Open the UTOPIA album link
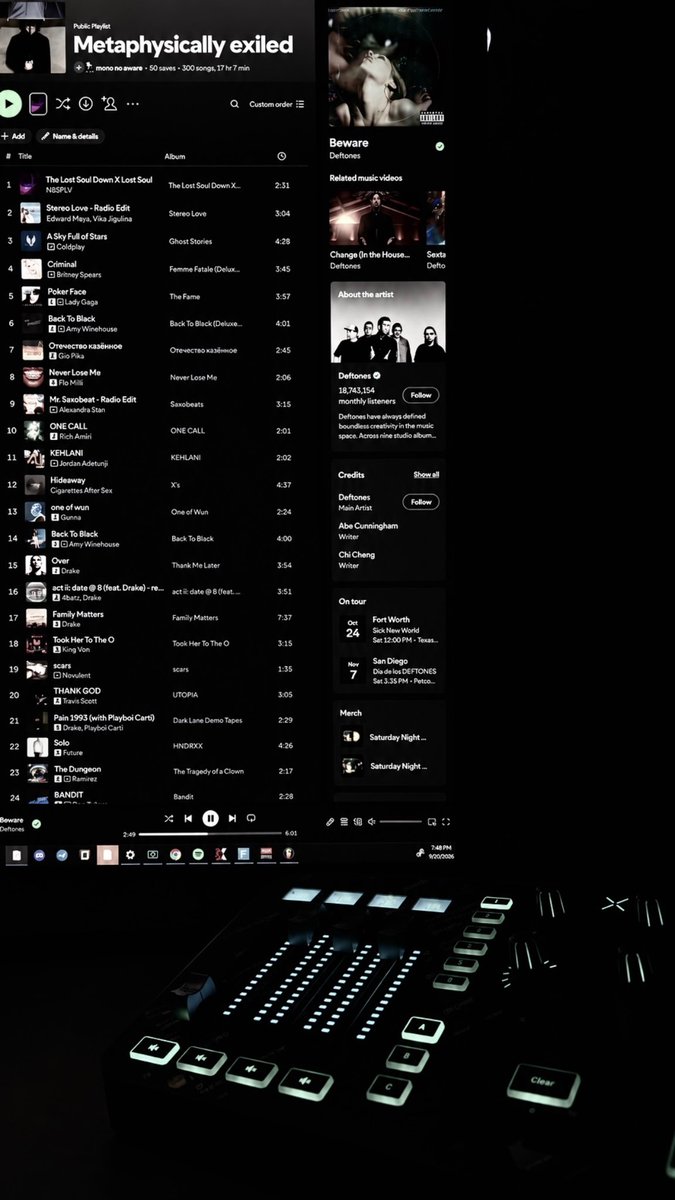The image size is (675, 1200). [x=185, y=695]
